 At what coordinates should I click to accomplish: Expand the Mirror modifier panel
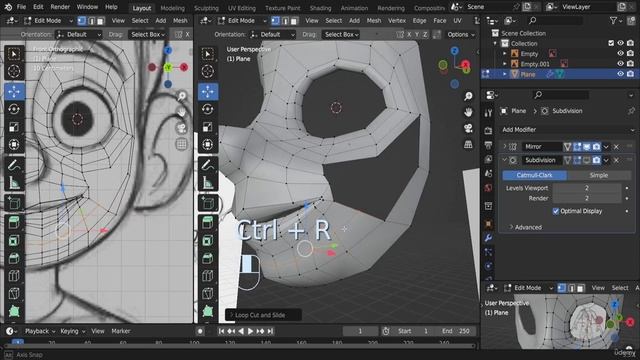click(505, 146)
